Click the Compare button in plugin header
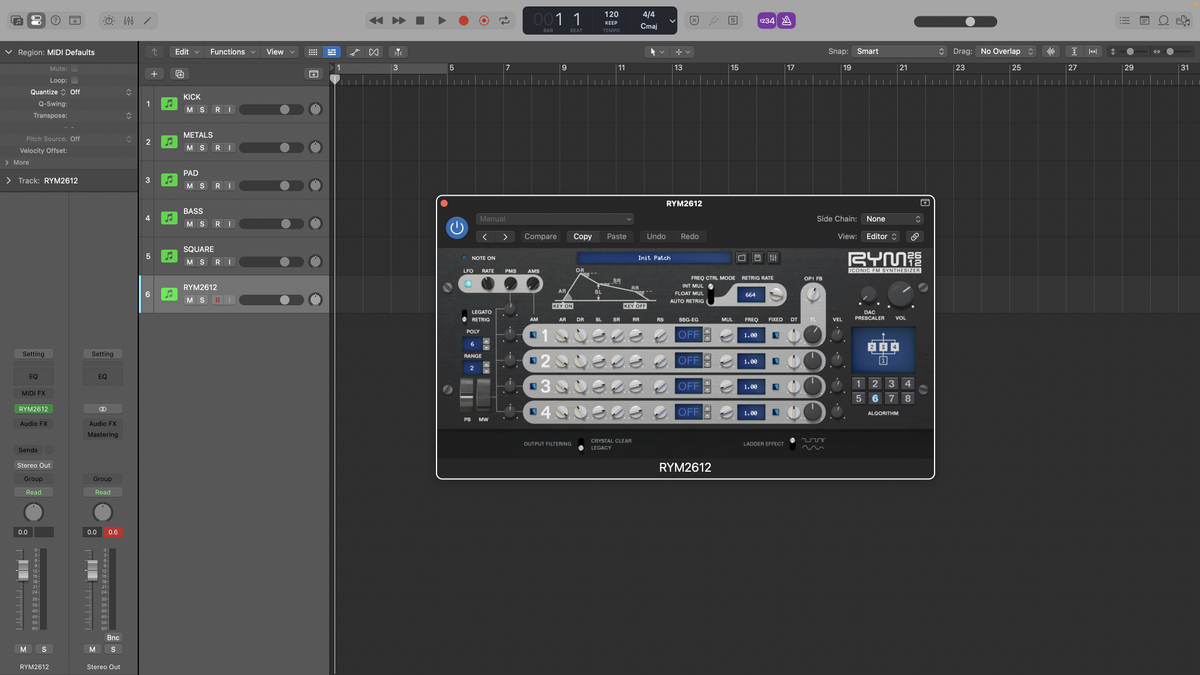This screenshot has height=675, width=1200. 540,236
